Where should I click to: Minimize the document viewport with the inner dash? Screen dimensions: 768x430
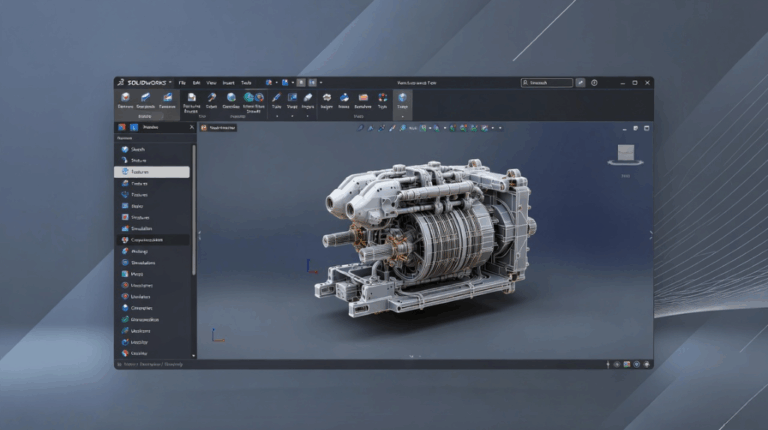(x=624, y=128)
